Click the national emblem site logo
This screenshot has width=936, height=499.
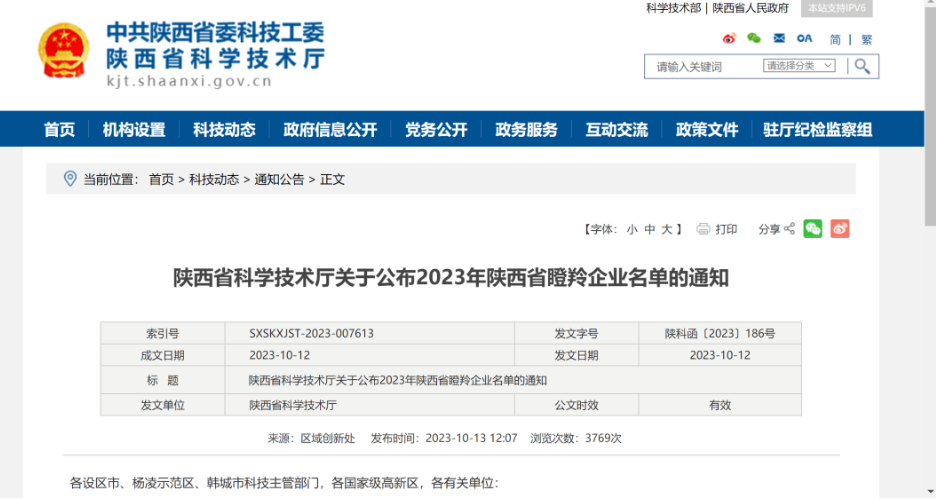pyautogui.click(x=63, y=50)
